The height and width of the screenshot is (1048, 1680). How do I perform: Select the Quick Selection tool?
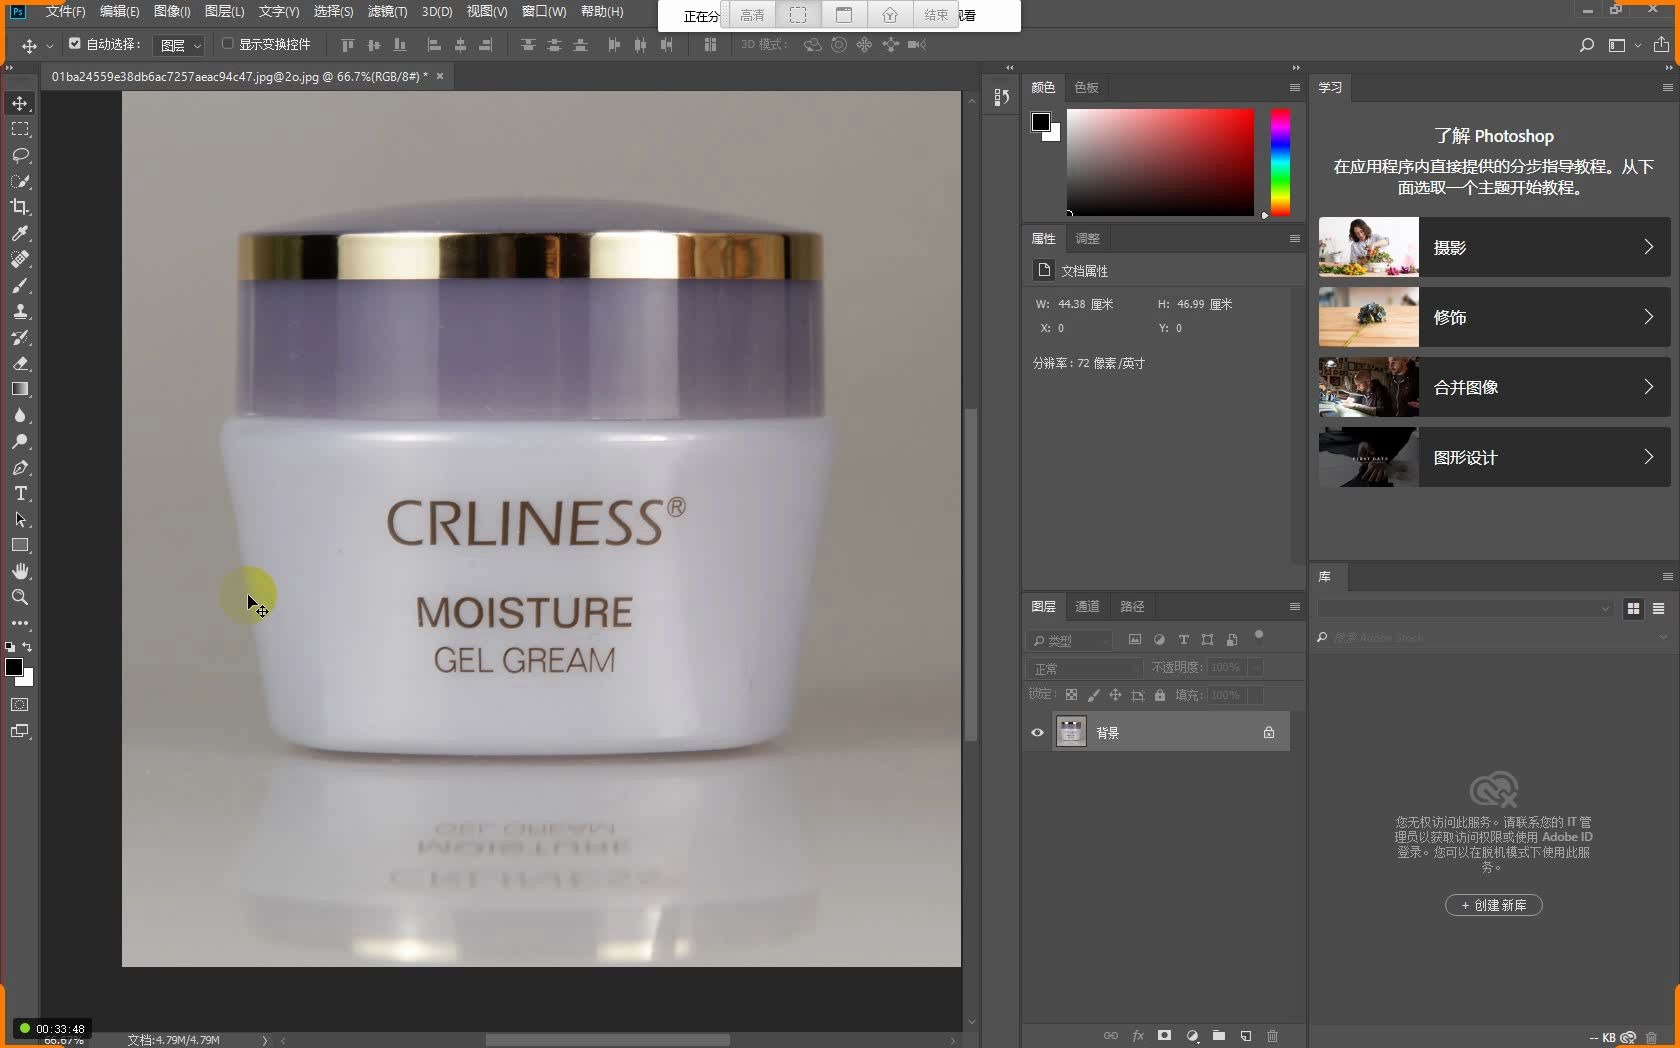click(x=20, y=182)
